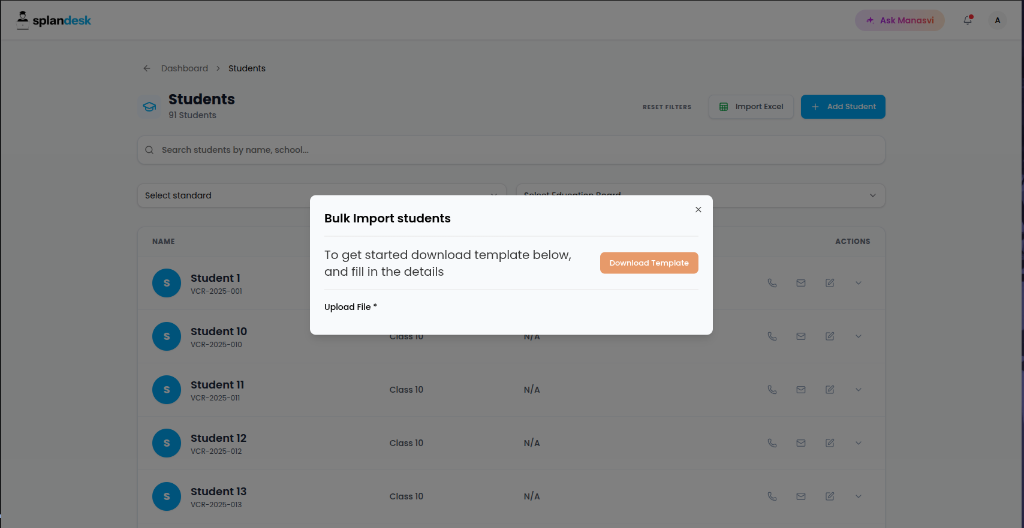
Task: Edit Student 1 via pencil icon
Action: click(x=830, y=283)
